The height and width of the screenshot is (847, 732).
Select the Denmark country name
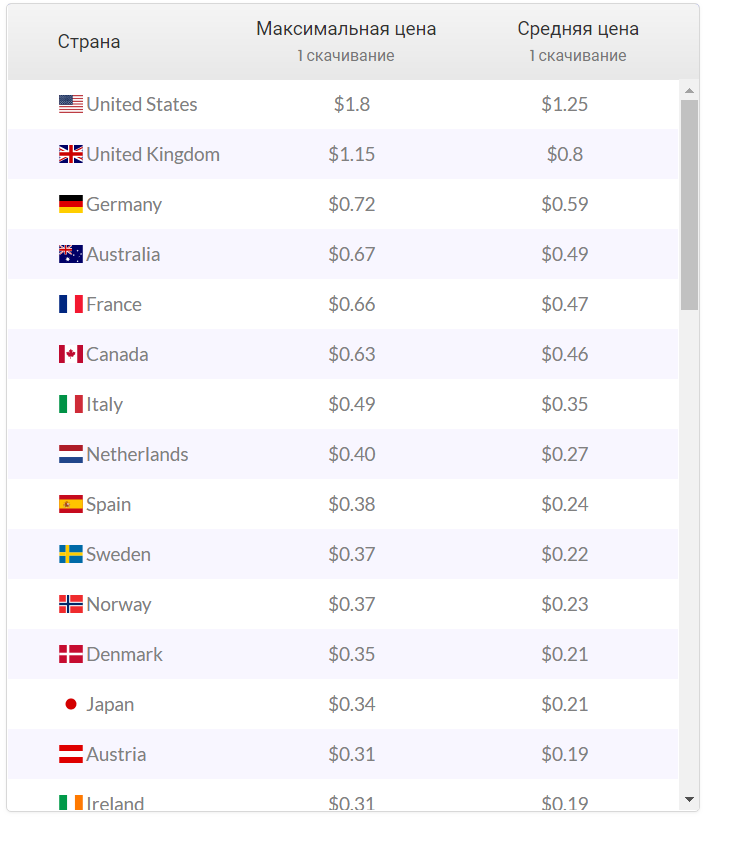[124, 654]
